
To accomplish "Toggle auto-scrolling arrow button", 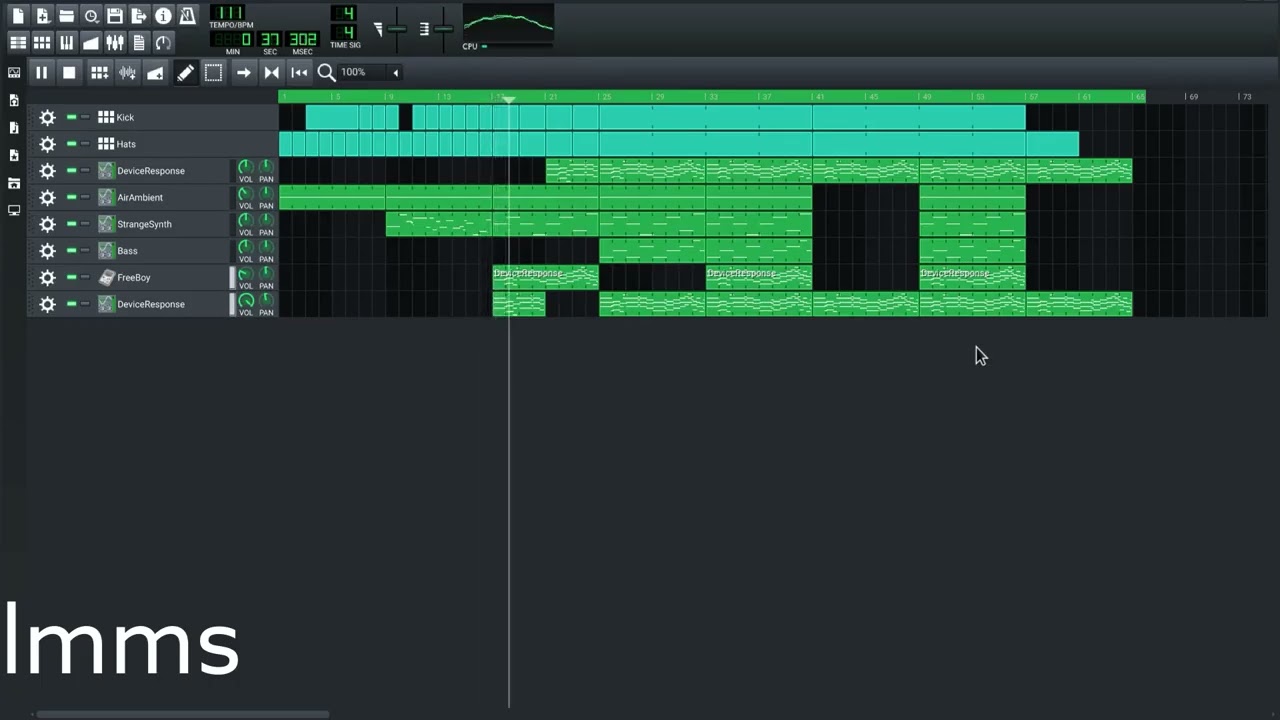I will 243,72.
